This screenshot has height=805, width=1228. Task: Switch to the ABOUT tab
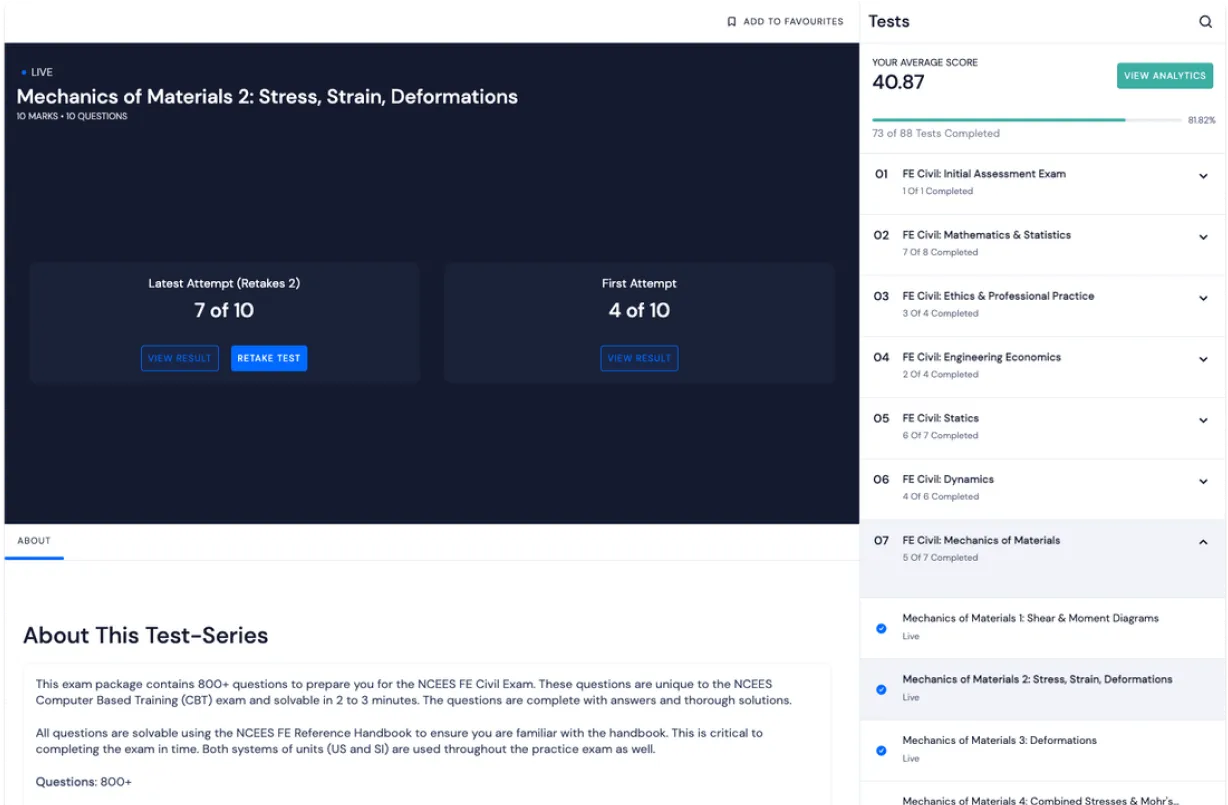pos(34,540)
